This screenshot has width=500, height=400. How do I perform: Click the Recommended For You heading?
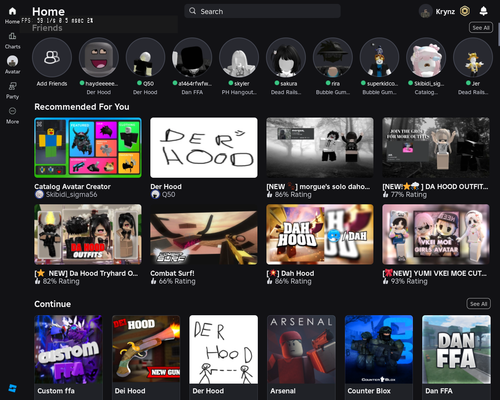coord(82,107)
